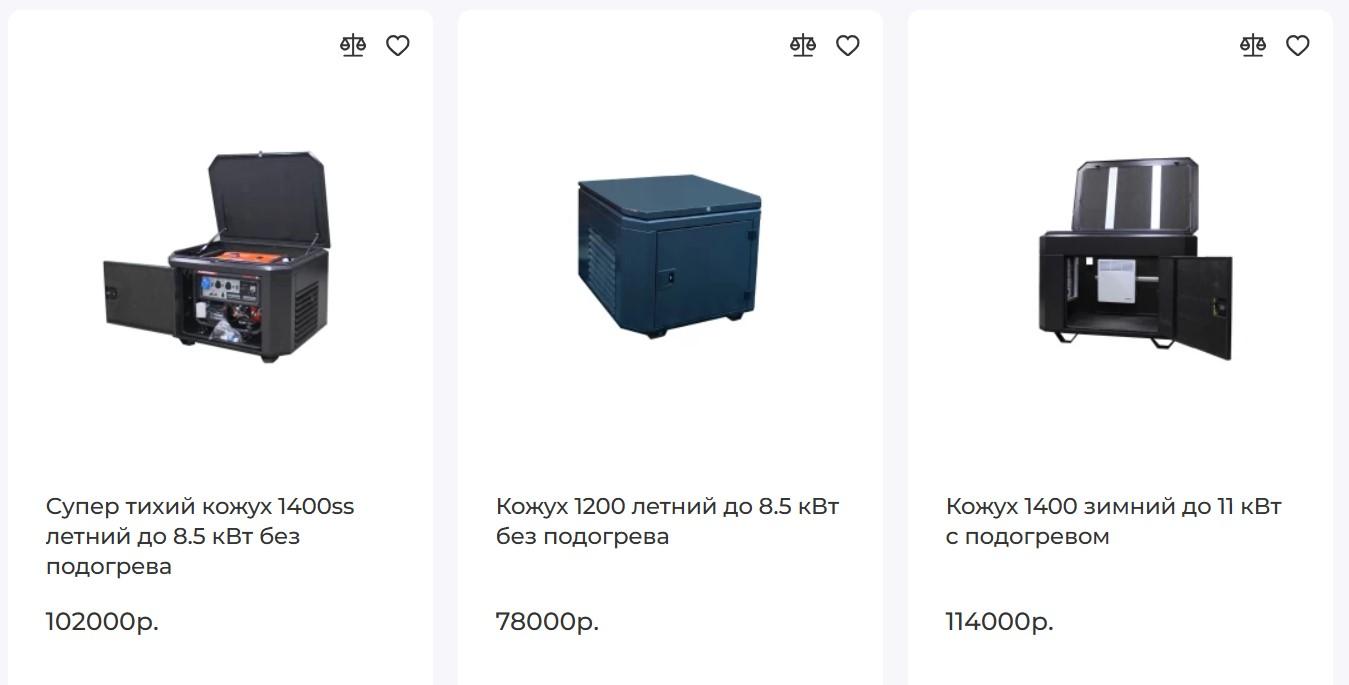Click the raised lid of the 1400ss enclosure
Image resolution: width=1349 pixels, height=685 pixels.
[268, 197]
